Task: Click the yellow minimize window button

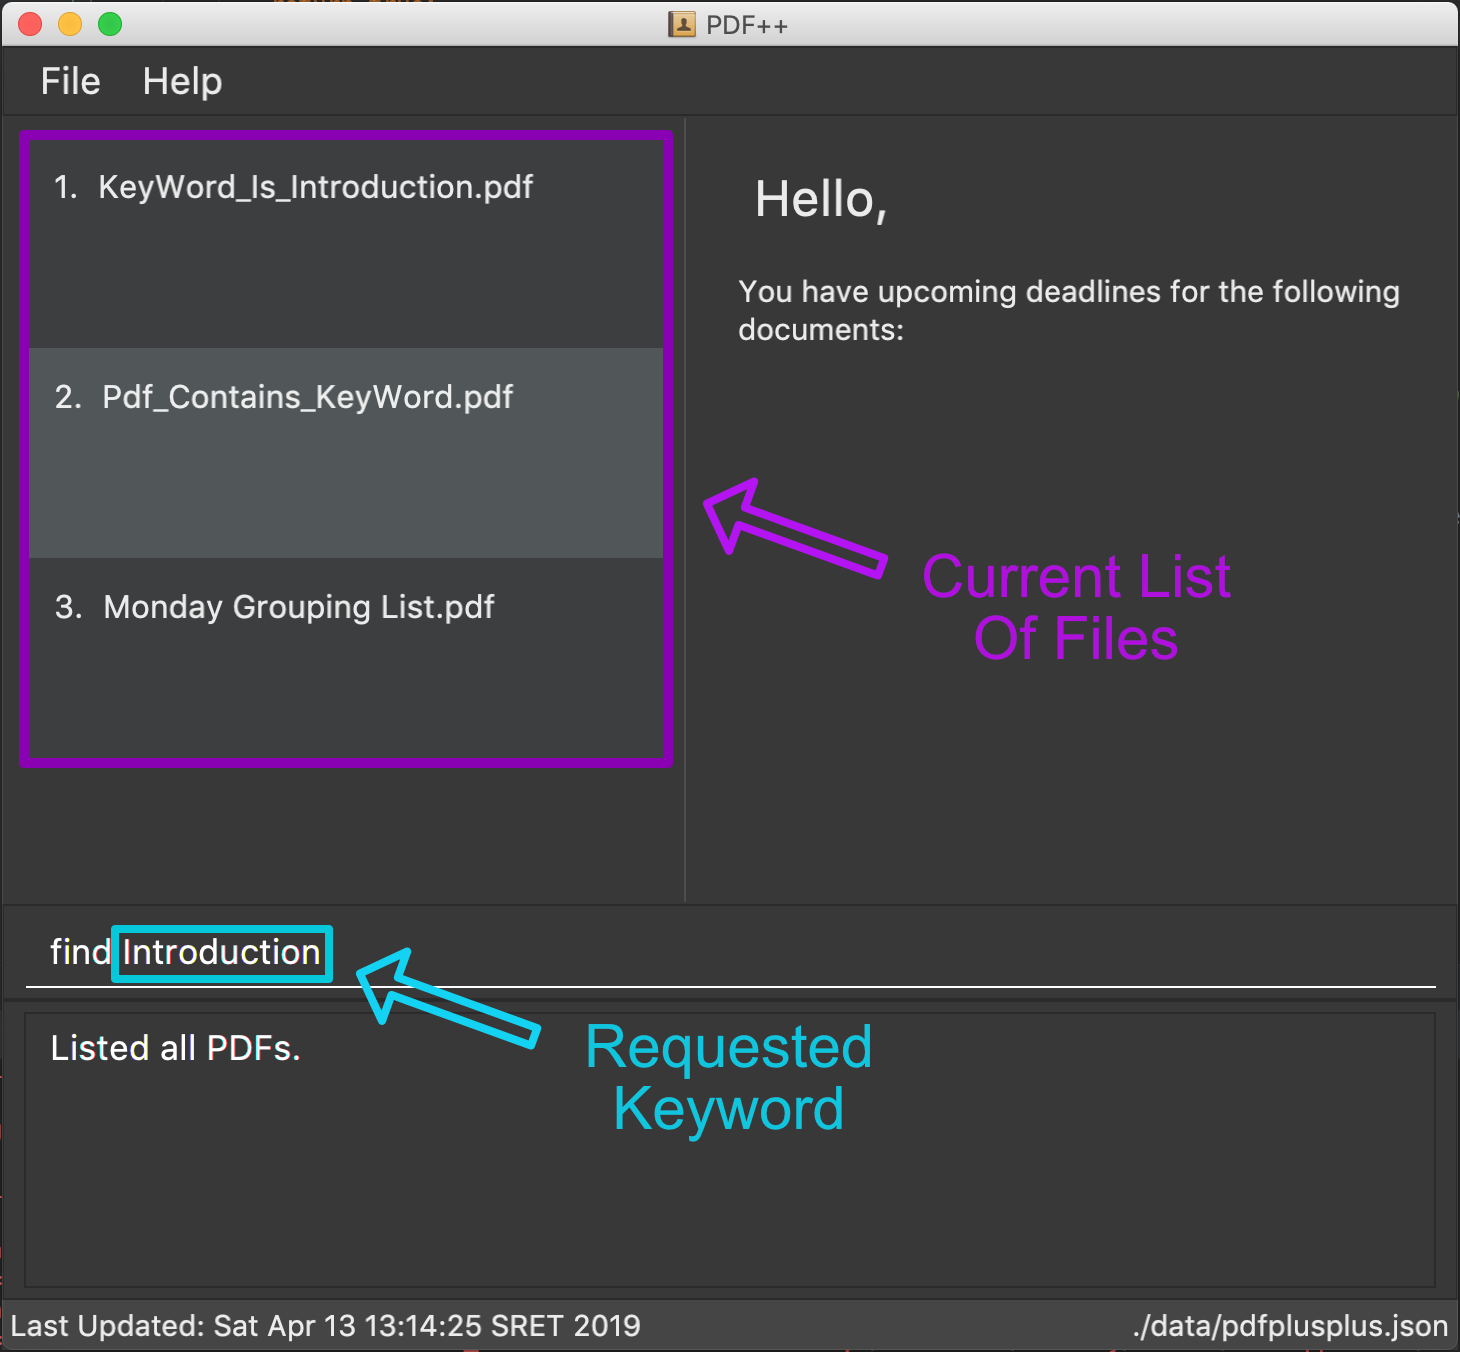Action: tap(70, 24)
